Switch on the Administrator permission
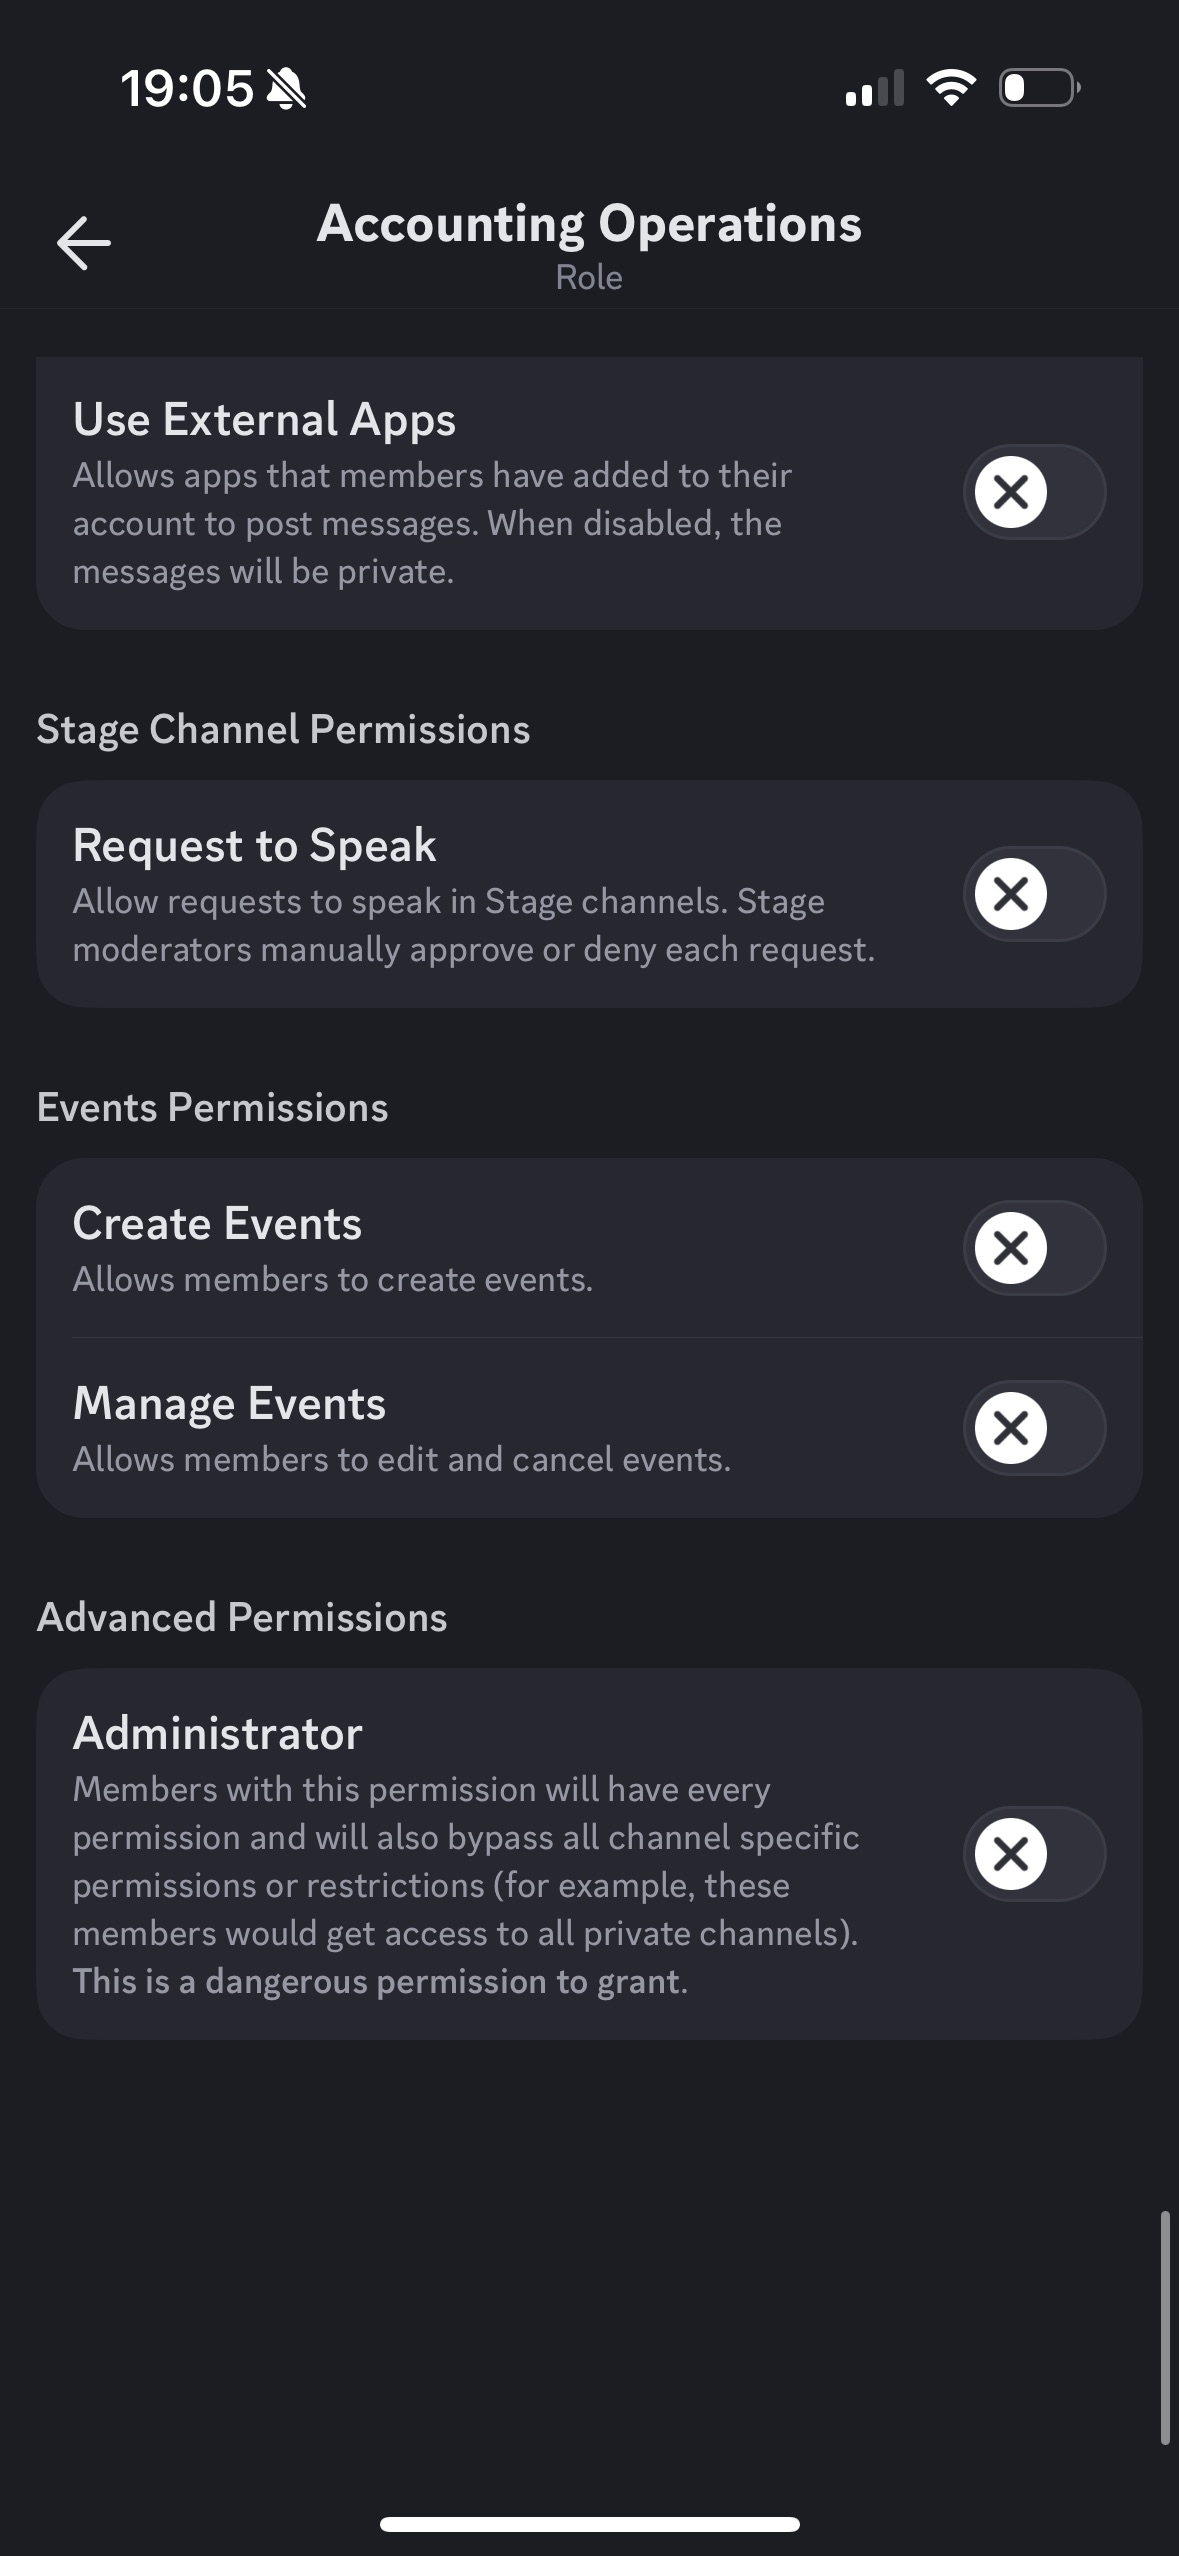This screenshot has height=2556, width=1179. pos(1034,1854)
